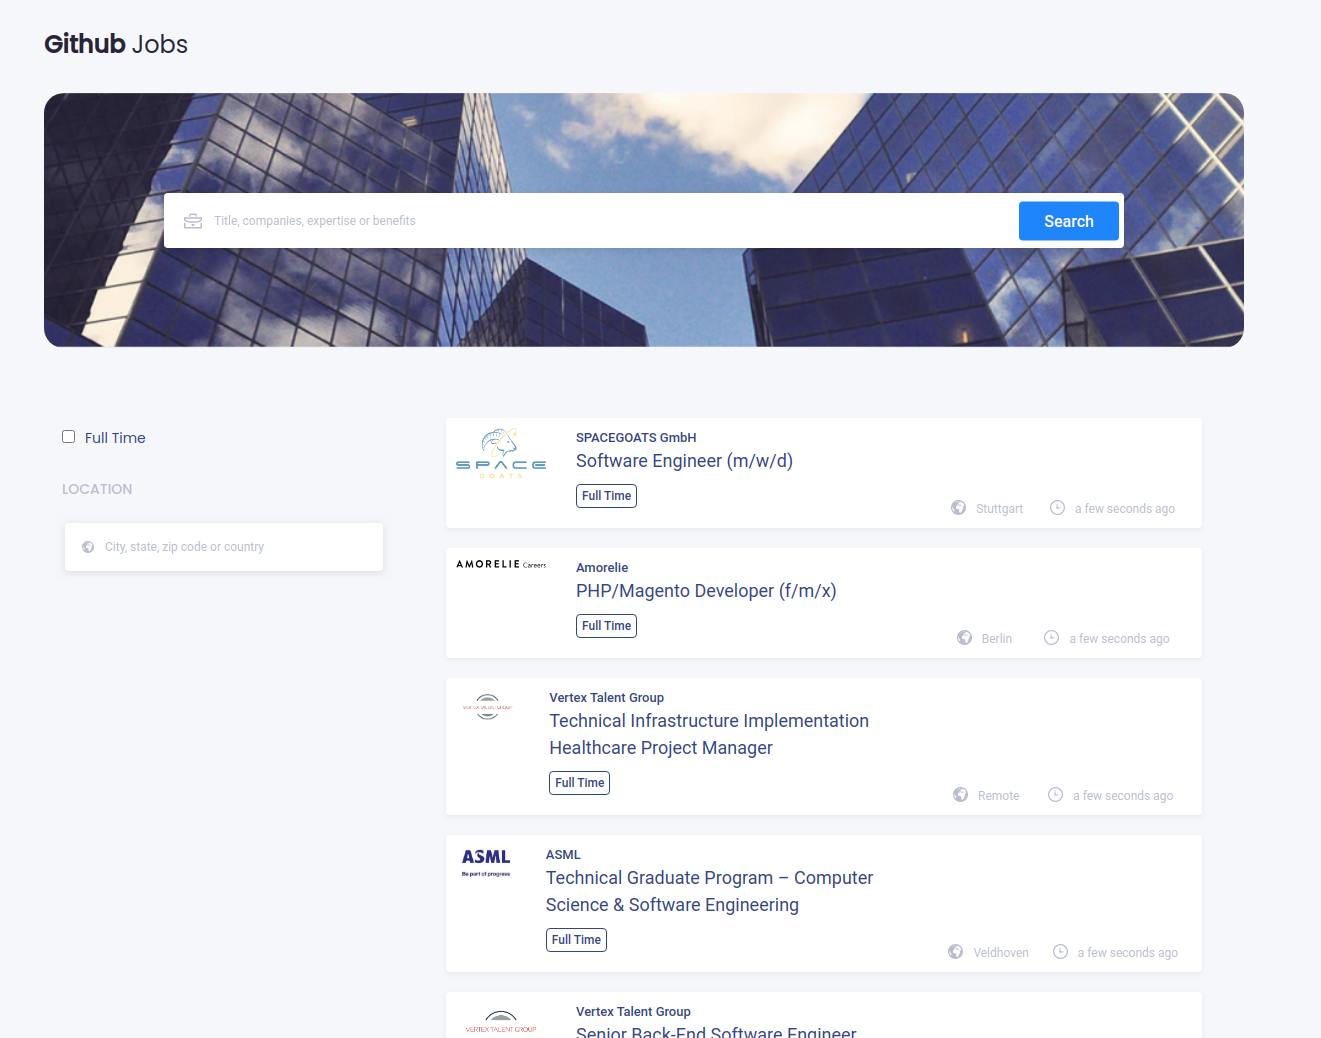This screenshot has height=1038, width=1321.
Task: Open the Technical Graduate Program job listing
Action: (709, 891)
